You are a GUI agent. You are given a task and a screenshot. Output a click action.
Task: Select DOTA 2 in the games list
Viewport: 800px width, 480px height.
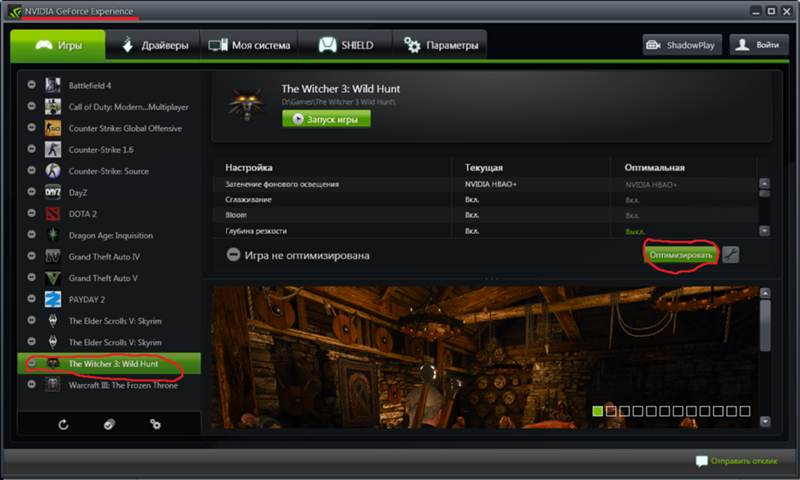tap(109, 214)
